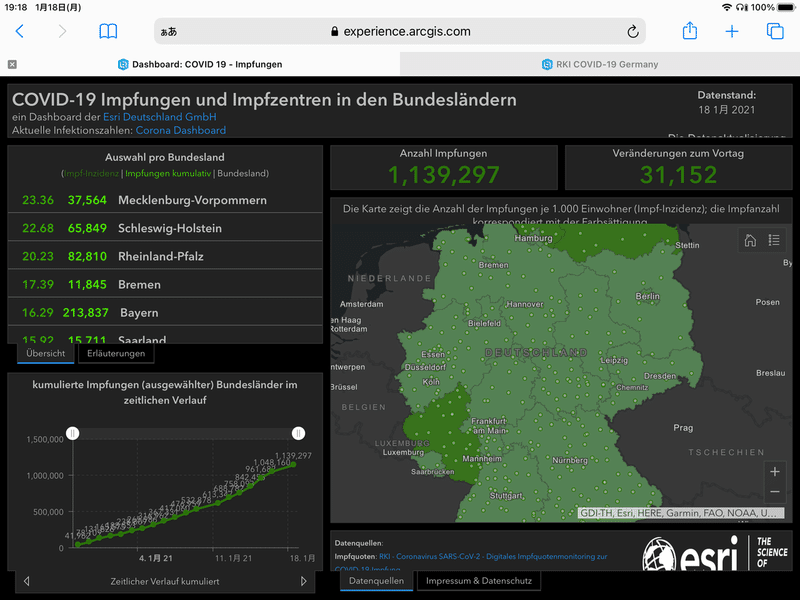
Task: Reload the page with the refresh icon
Action: pyautogui.click(x=633, y=32)
